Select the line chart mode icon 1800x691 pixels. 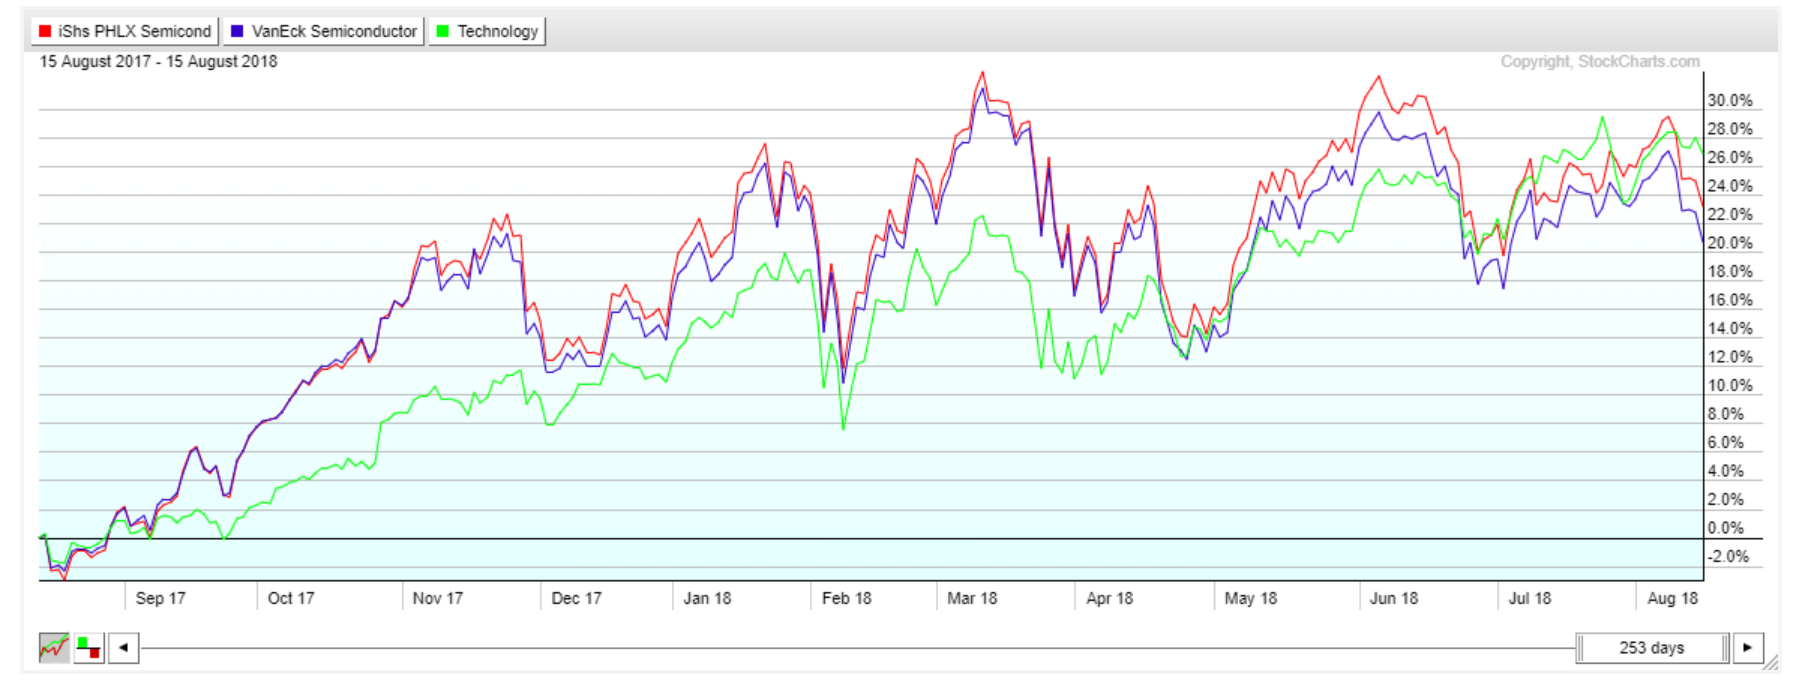tap(54, 647)
